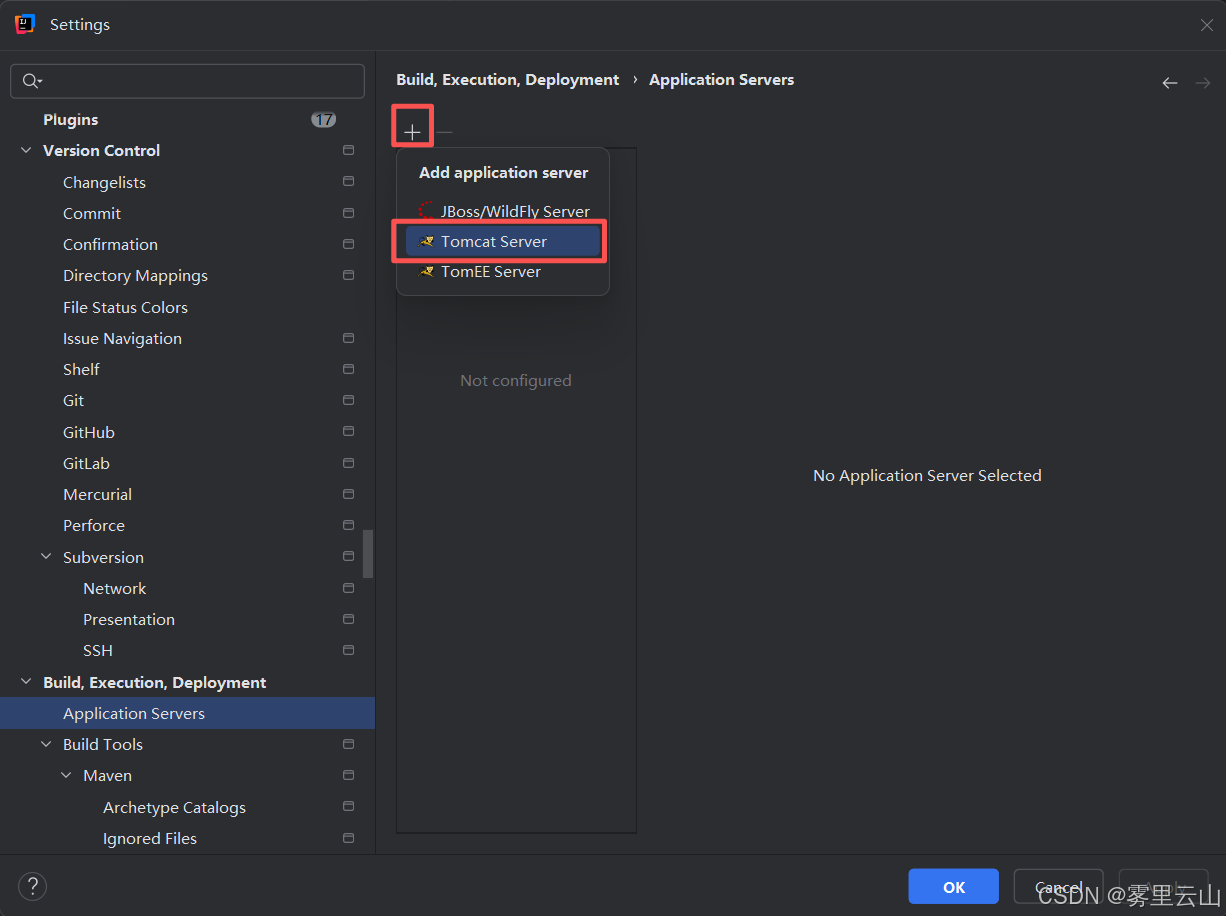Screen dimensions: 1226x916
Task: Select JBoss/WildFly Server from the popup
Action: (x=503, y=211)
